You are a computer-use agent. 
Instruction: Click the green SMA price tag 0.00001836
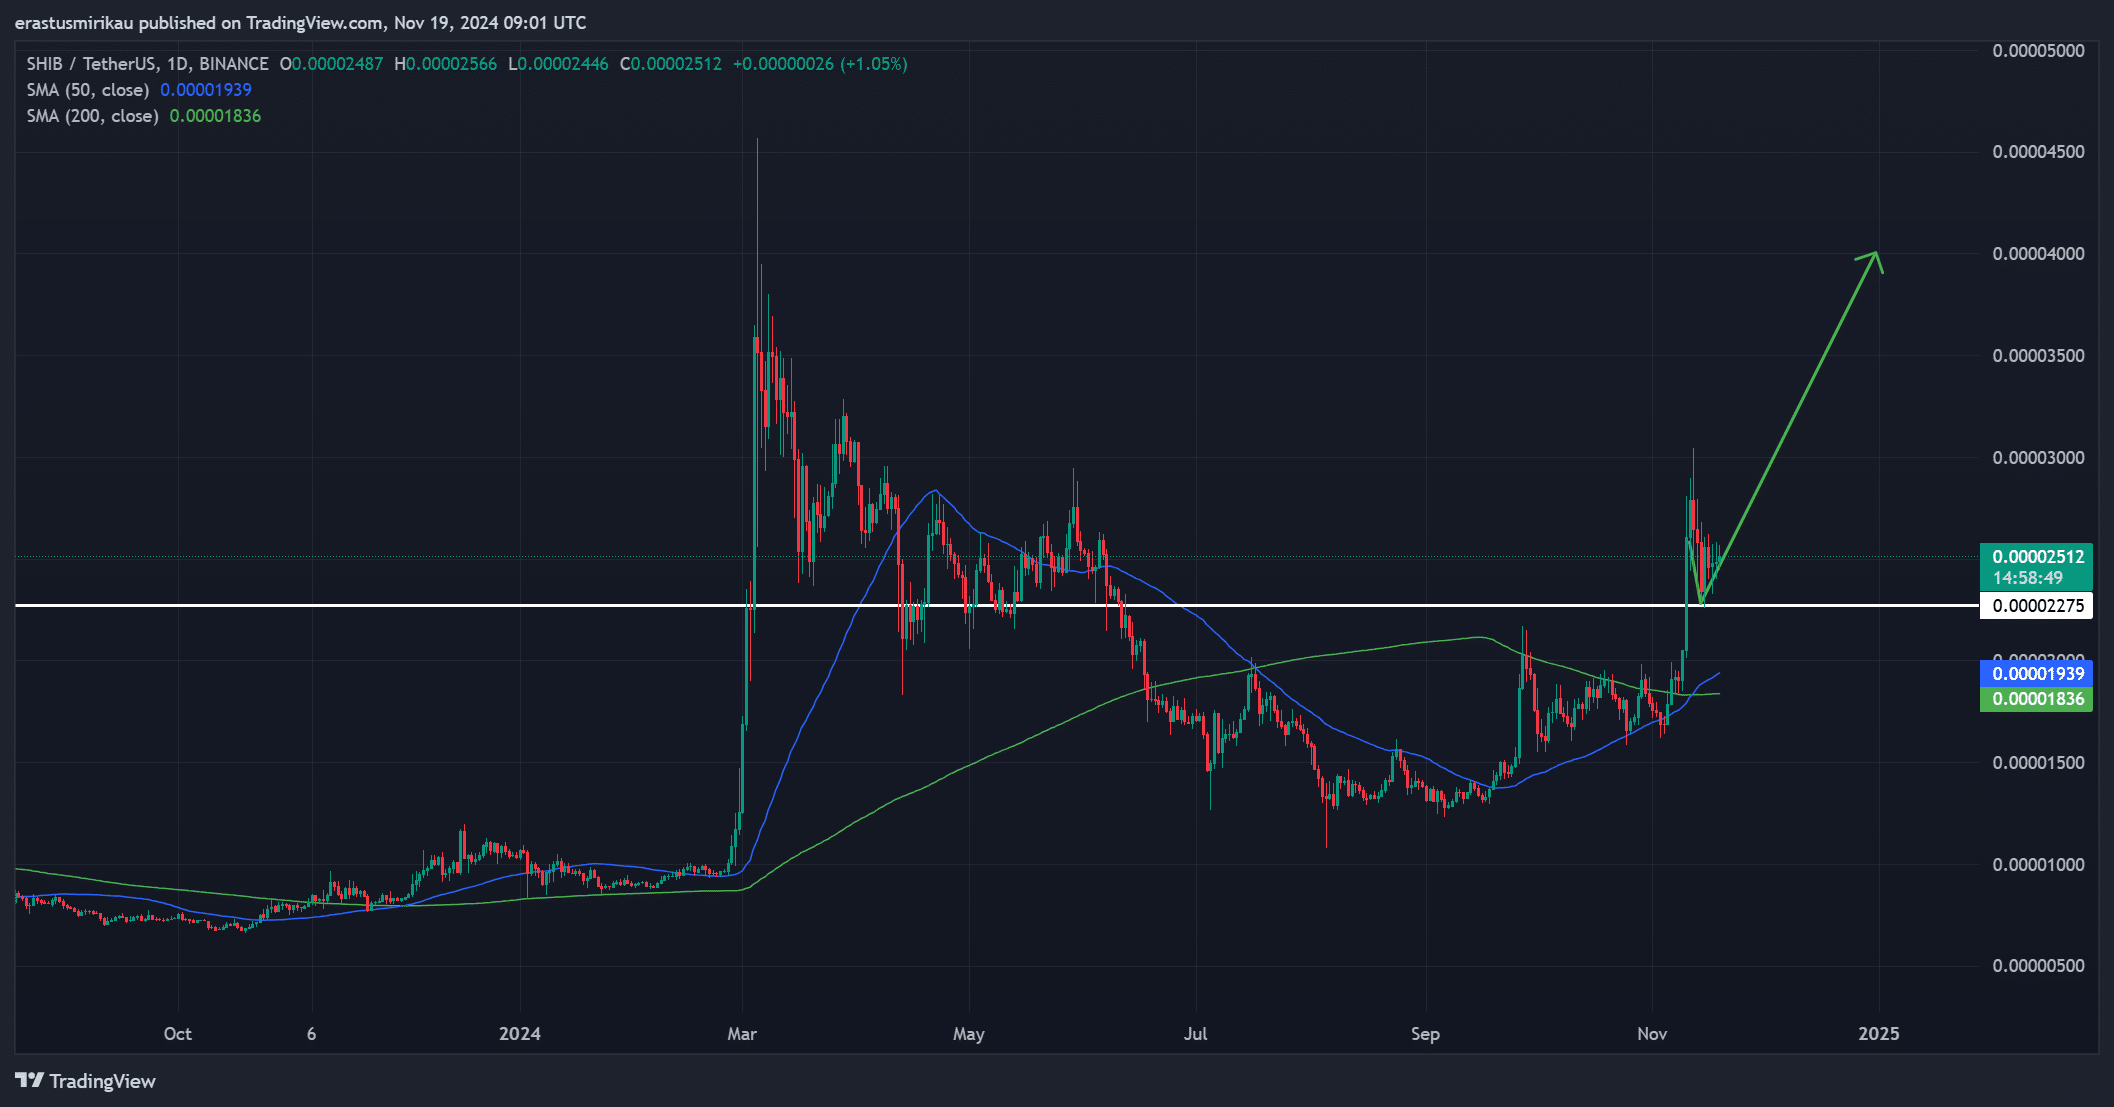[2037, 699]
